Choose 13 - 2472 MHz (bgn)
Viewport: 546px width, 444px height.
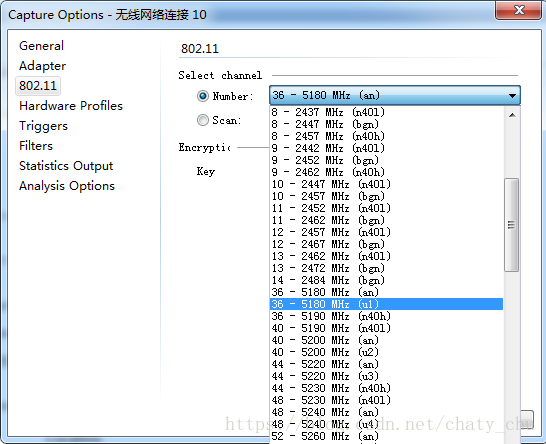[387, 268]
